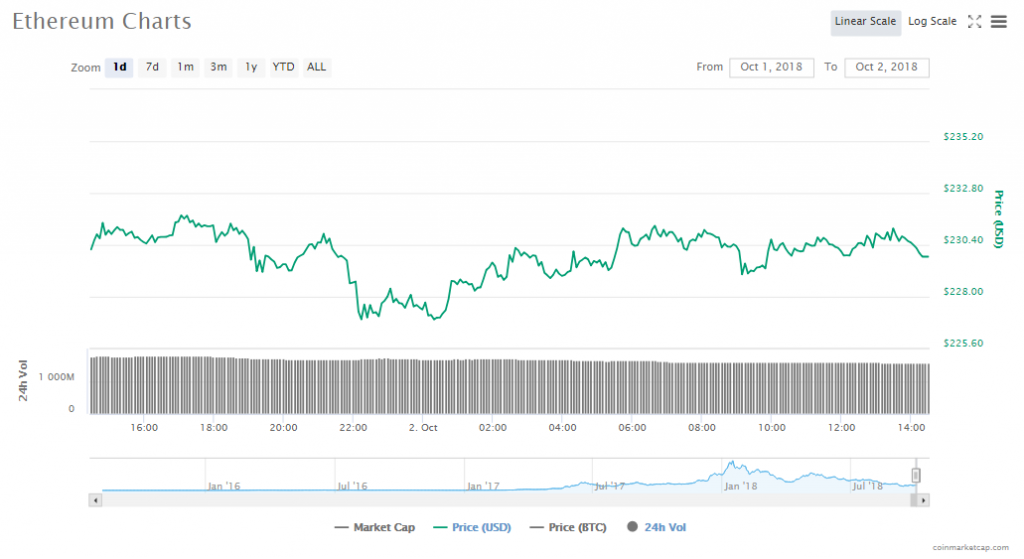The image size is (1024, 559).
Task: Click the To date field
Action: (886, 67)
